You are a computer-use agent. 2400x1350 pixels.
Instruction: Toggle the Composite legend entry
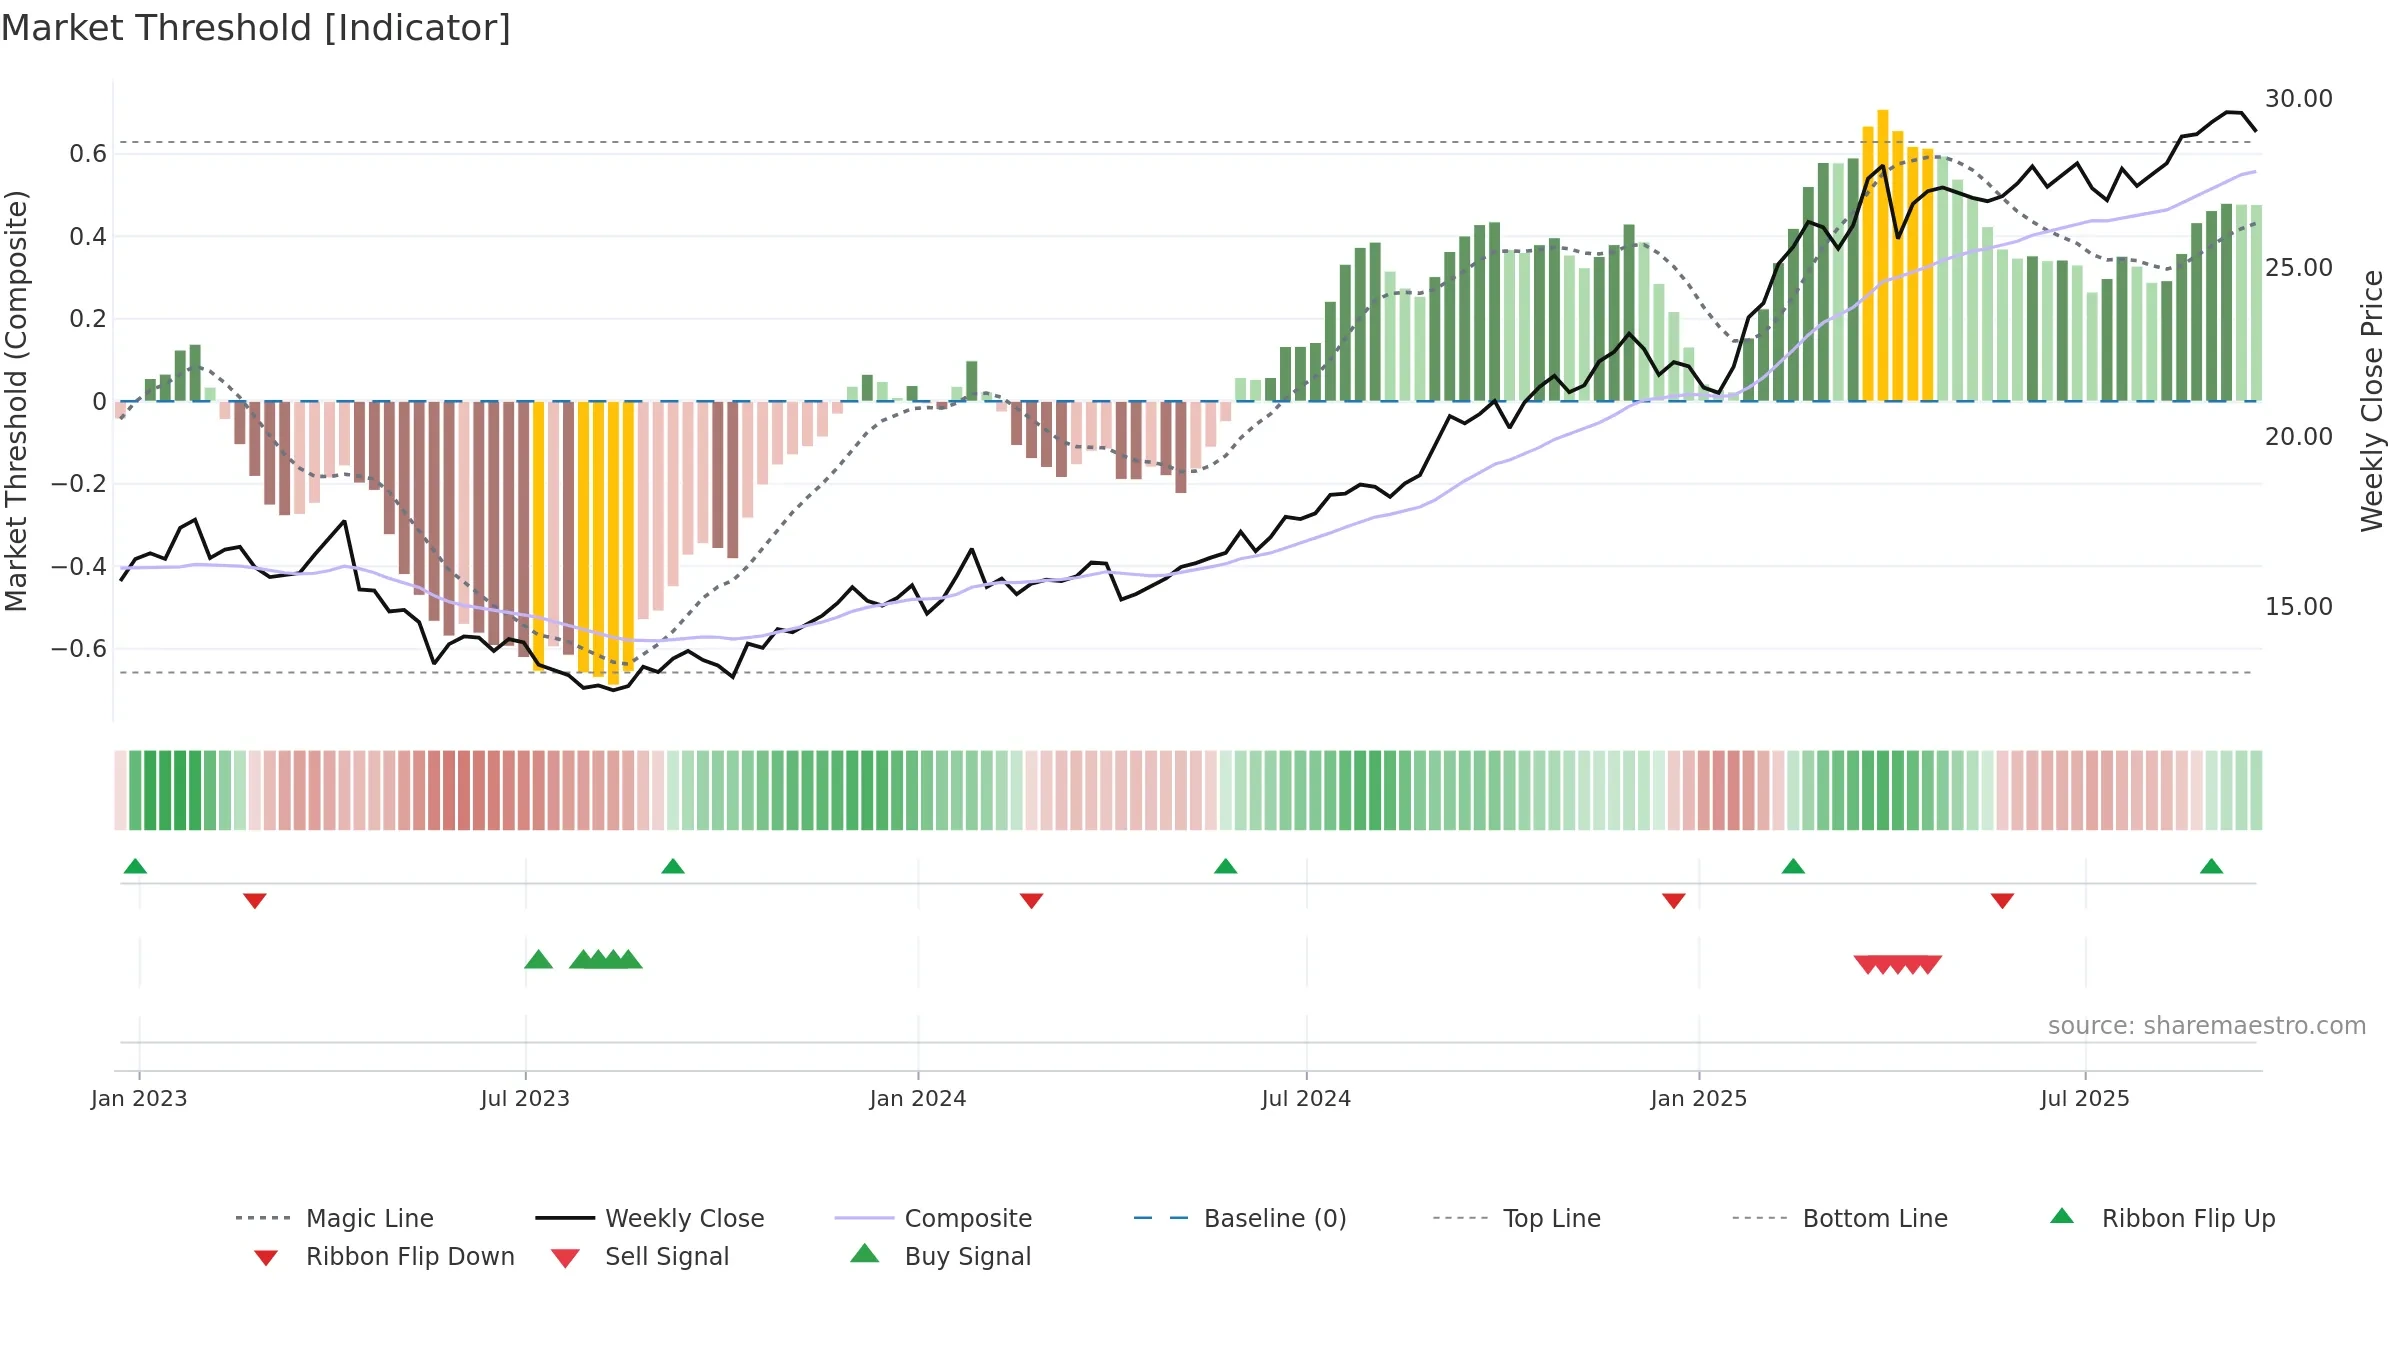click(x=933, y=1218)
